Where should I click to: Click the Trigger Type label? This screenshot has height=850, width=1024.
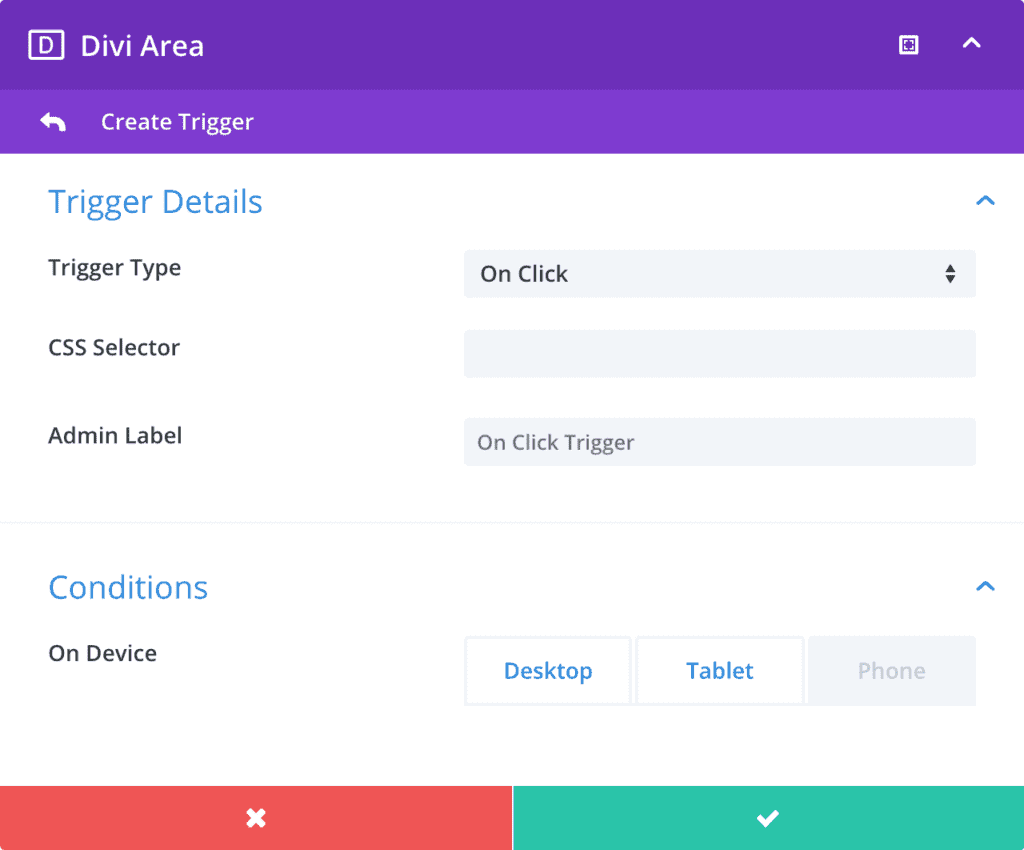coord(114,268)
